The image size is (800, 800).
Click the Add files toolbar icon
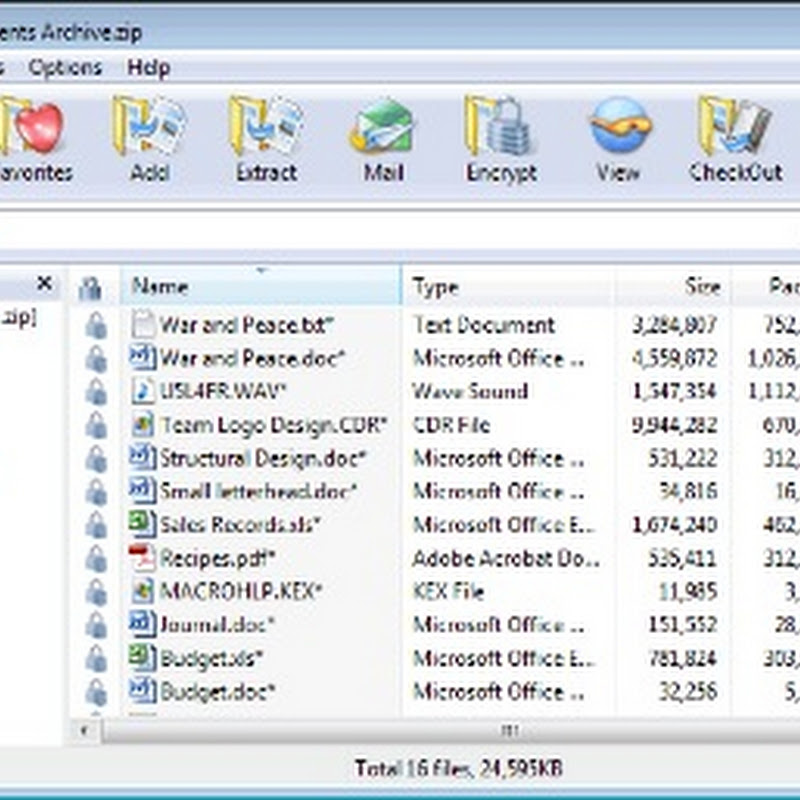coord(149,126)
